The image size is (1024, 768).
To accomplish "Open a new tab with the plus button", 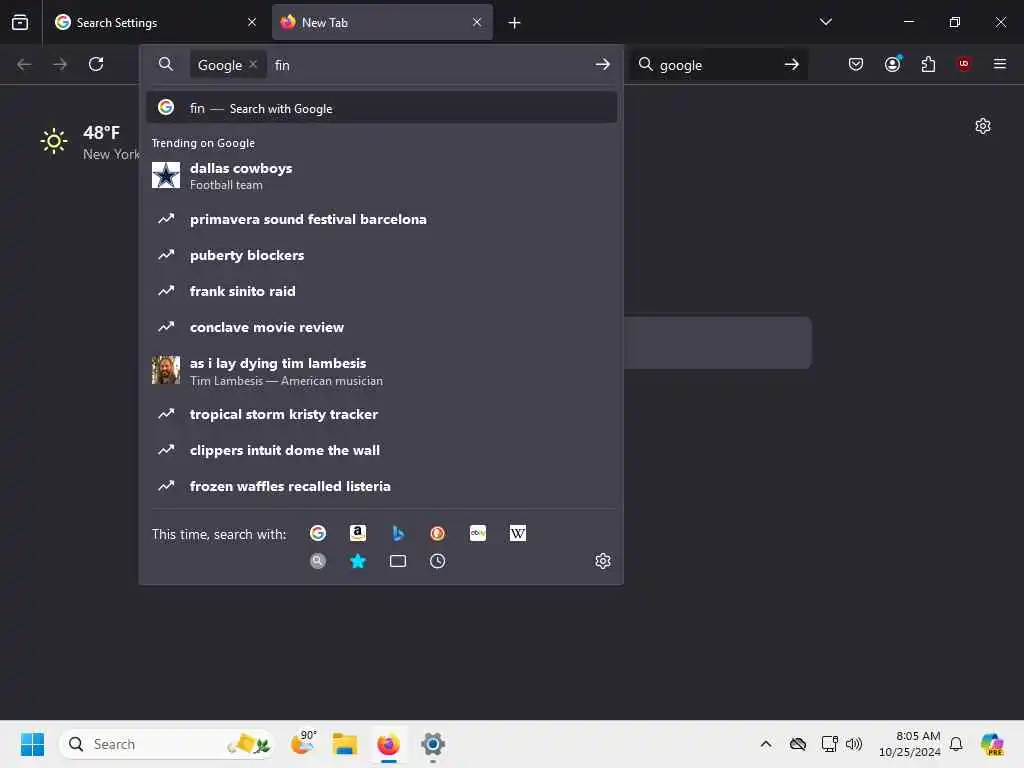I will point(514,23).
